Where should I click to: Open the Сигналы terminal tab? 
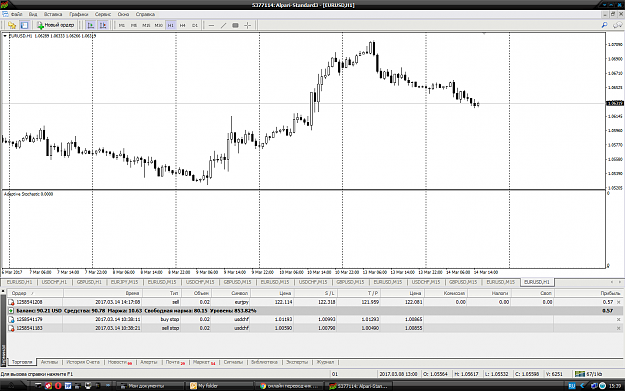233,362
